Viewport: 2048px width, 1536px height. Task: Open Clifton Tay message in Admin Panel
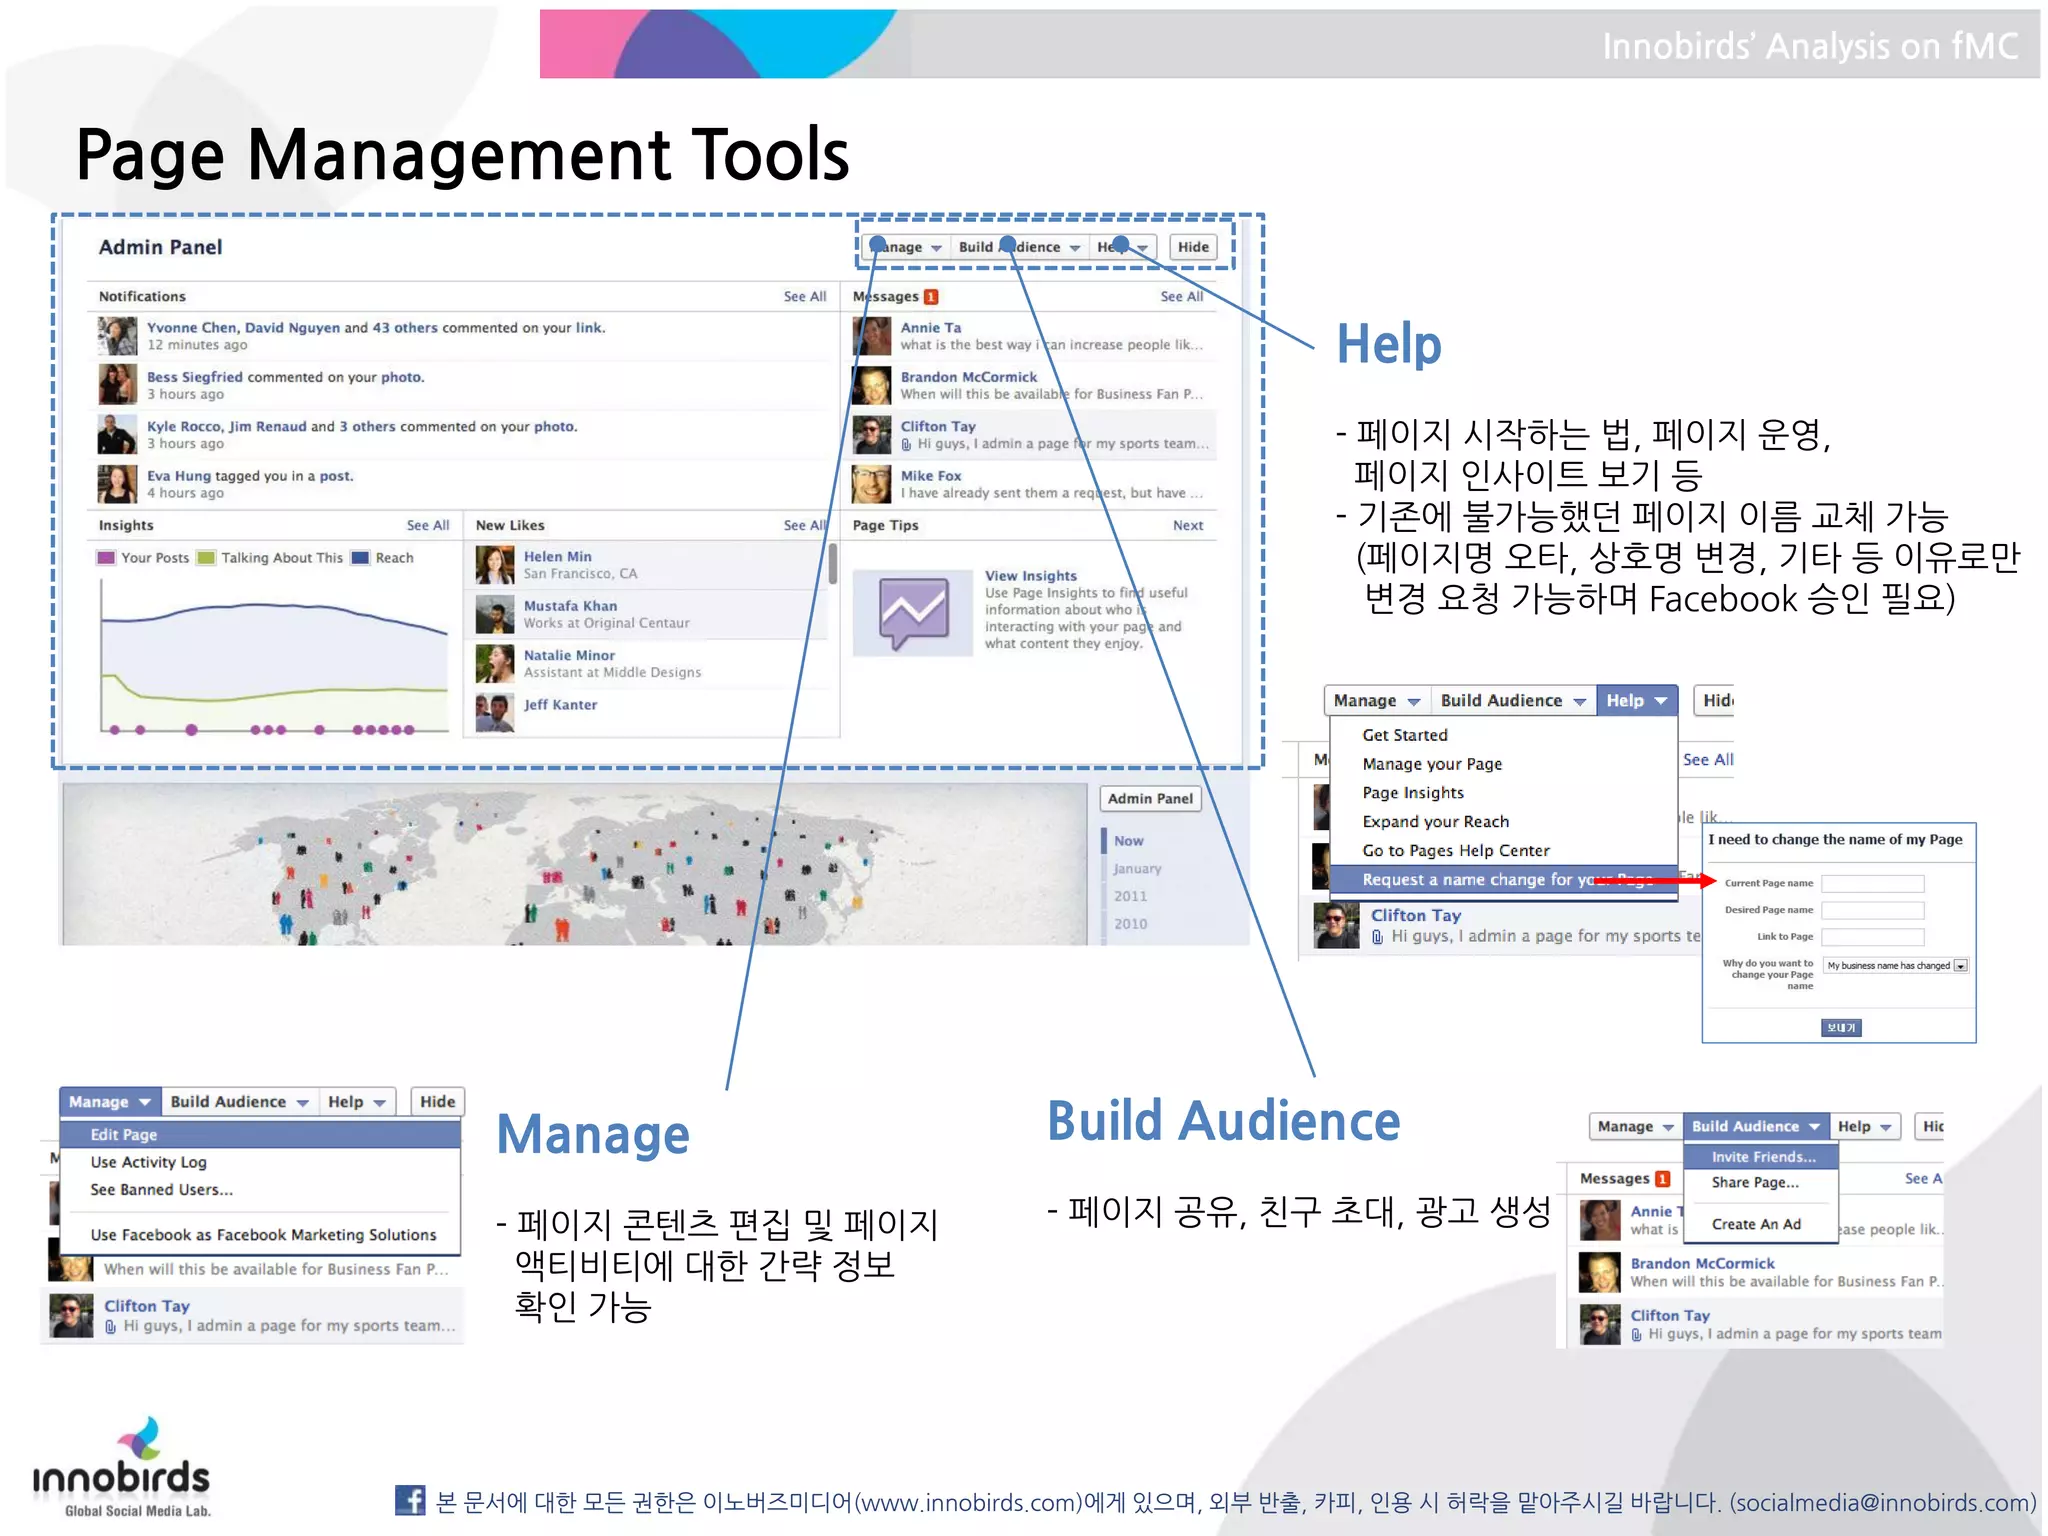(x=1034, y=435)
